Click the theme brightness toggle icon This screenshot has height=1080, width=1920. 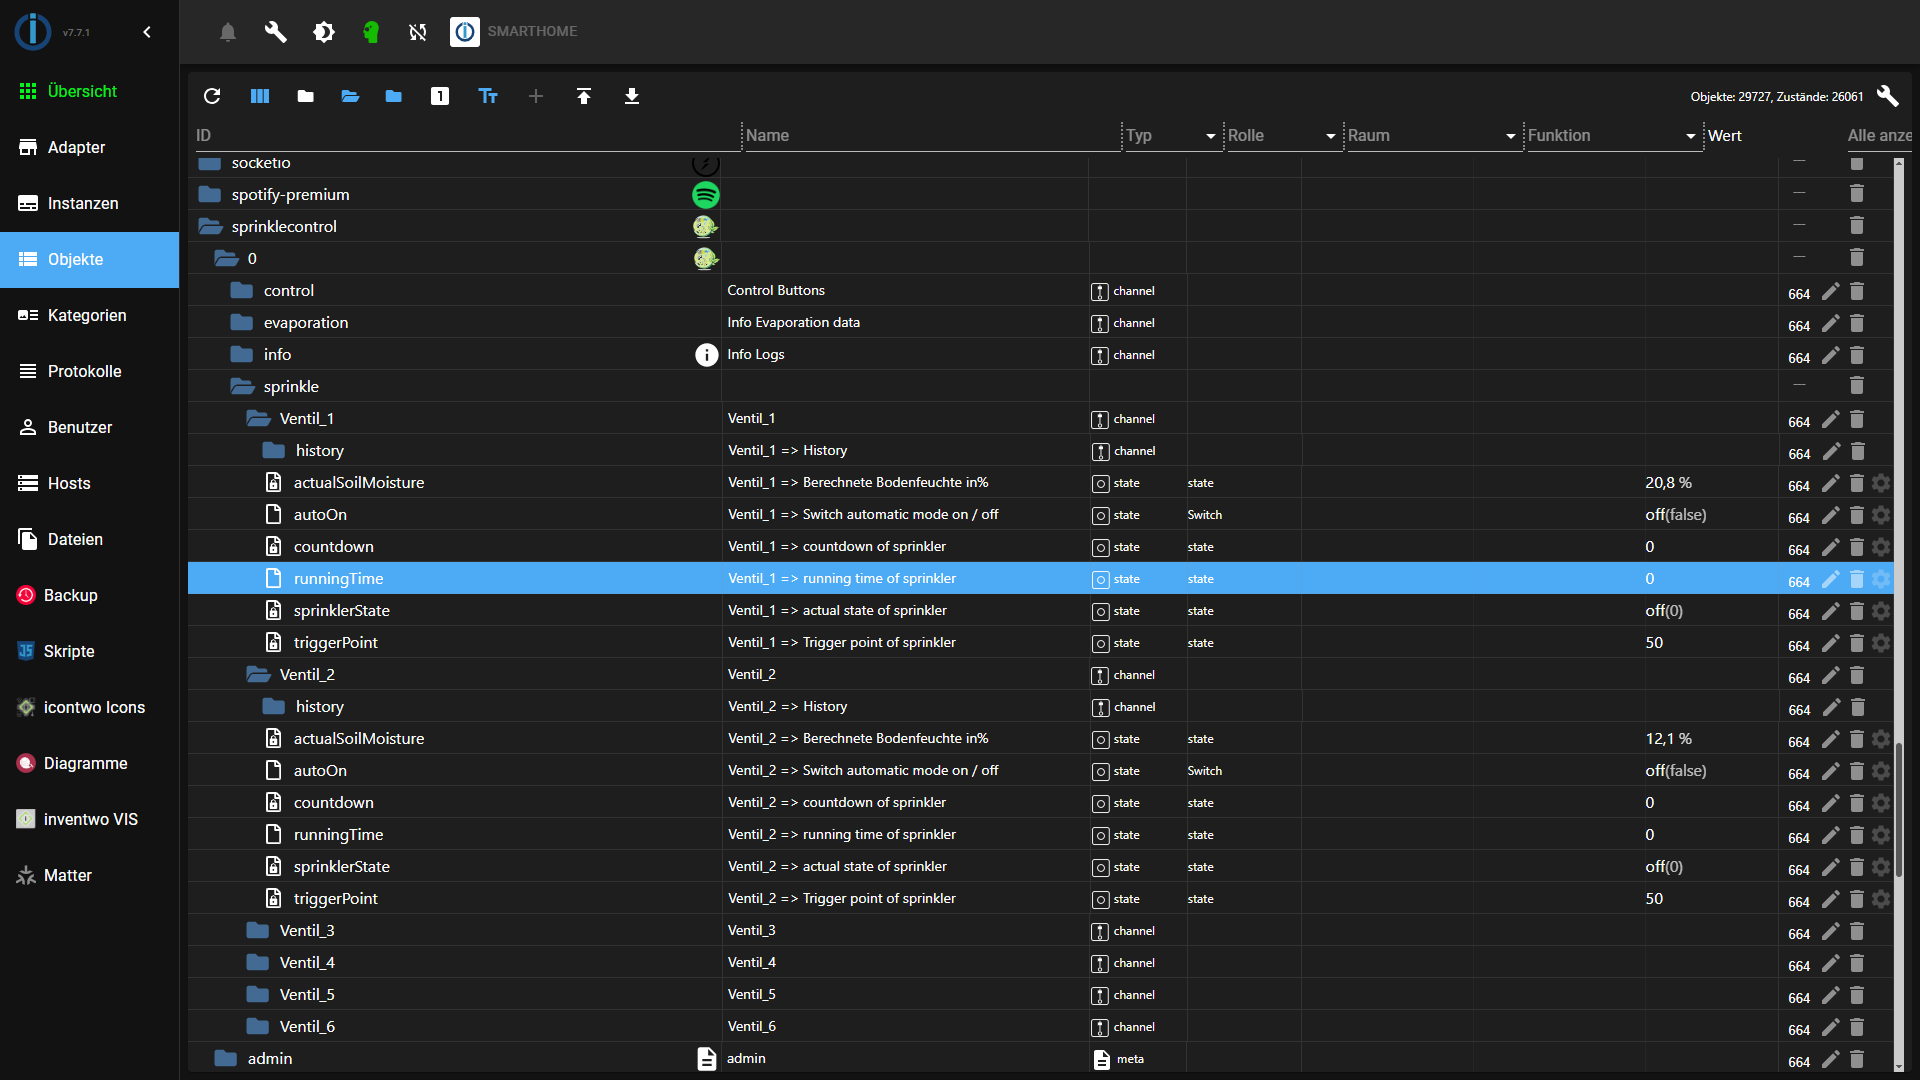[x=324, y=32]
